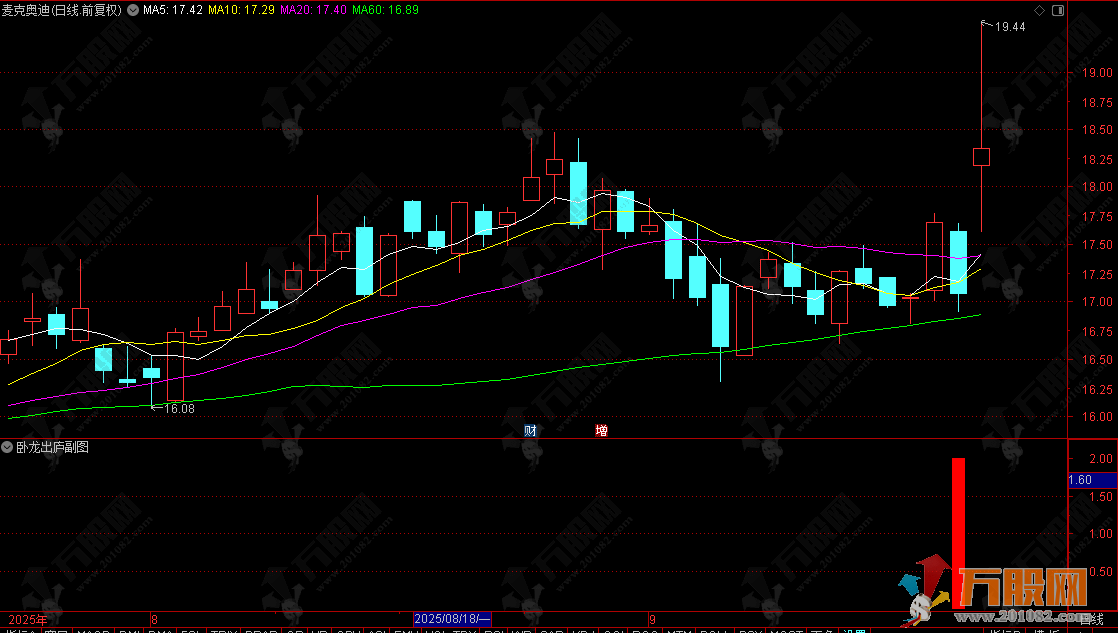Select the 2025/08/18/一 date label
This screenshot has height=633, width=1118.
(x=452, y=619)
